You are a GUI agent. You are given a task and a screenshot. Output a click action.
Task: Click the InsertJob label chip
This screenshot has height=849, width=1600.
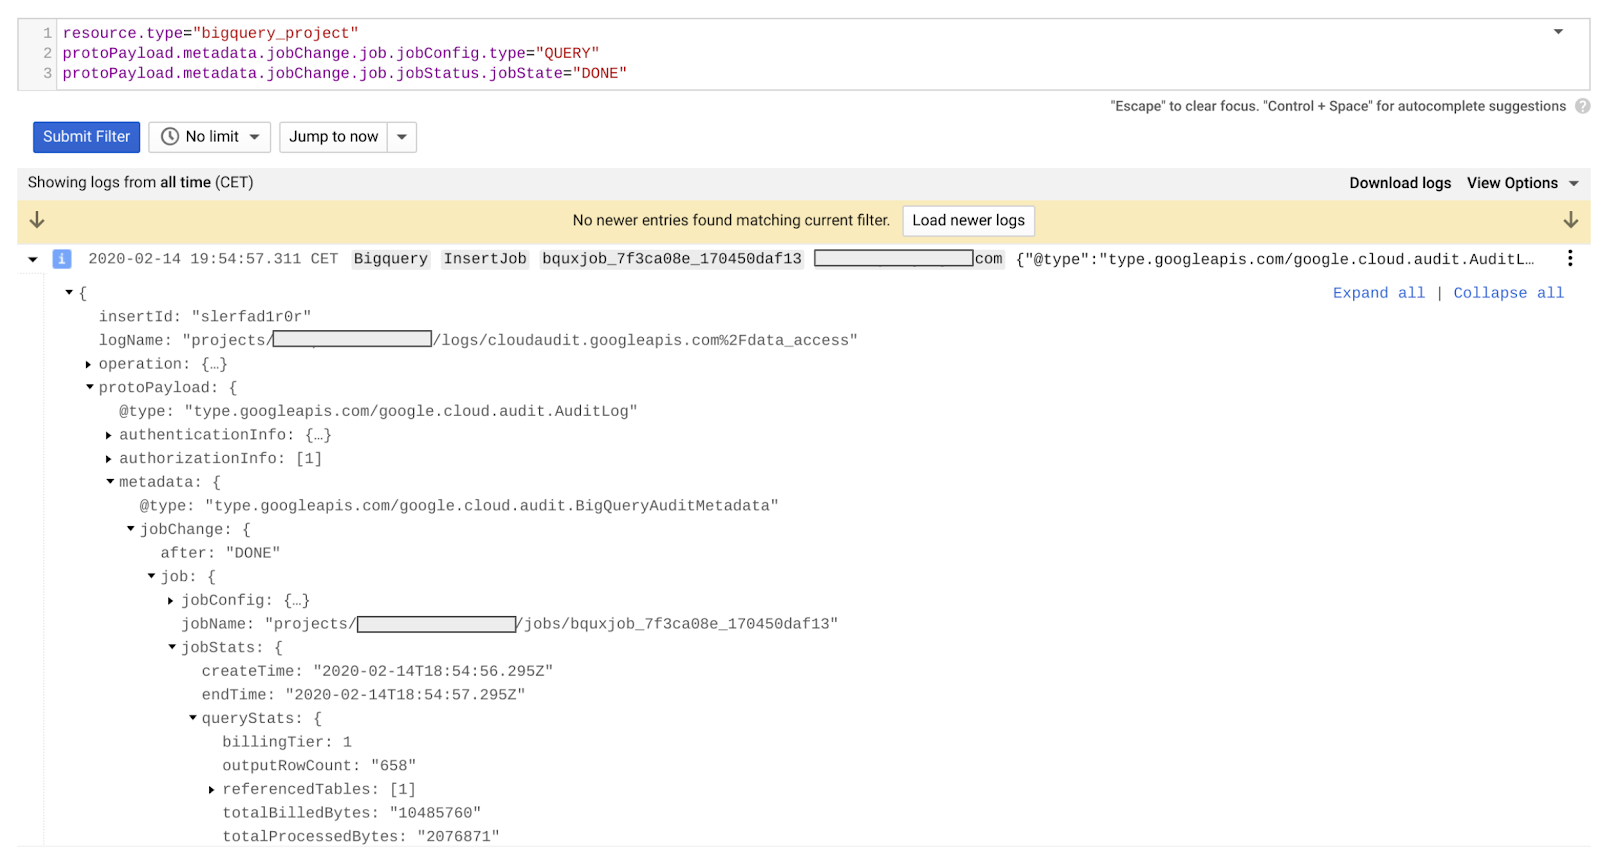pyautogui.click(x=485, y=259)
